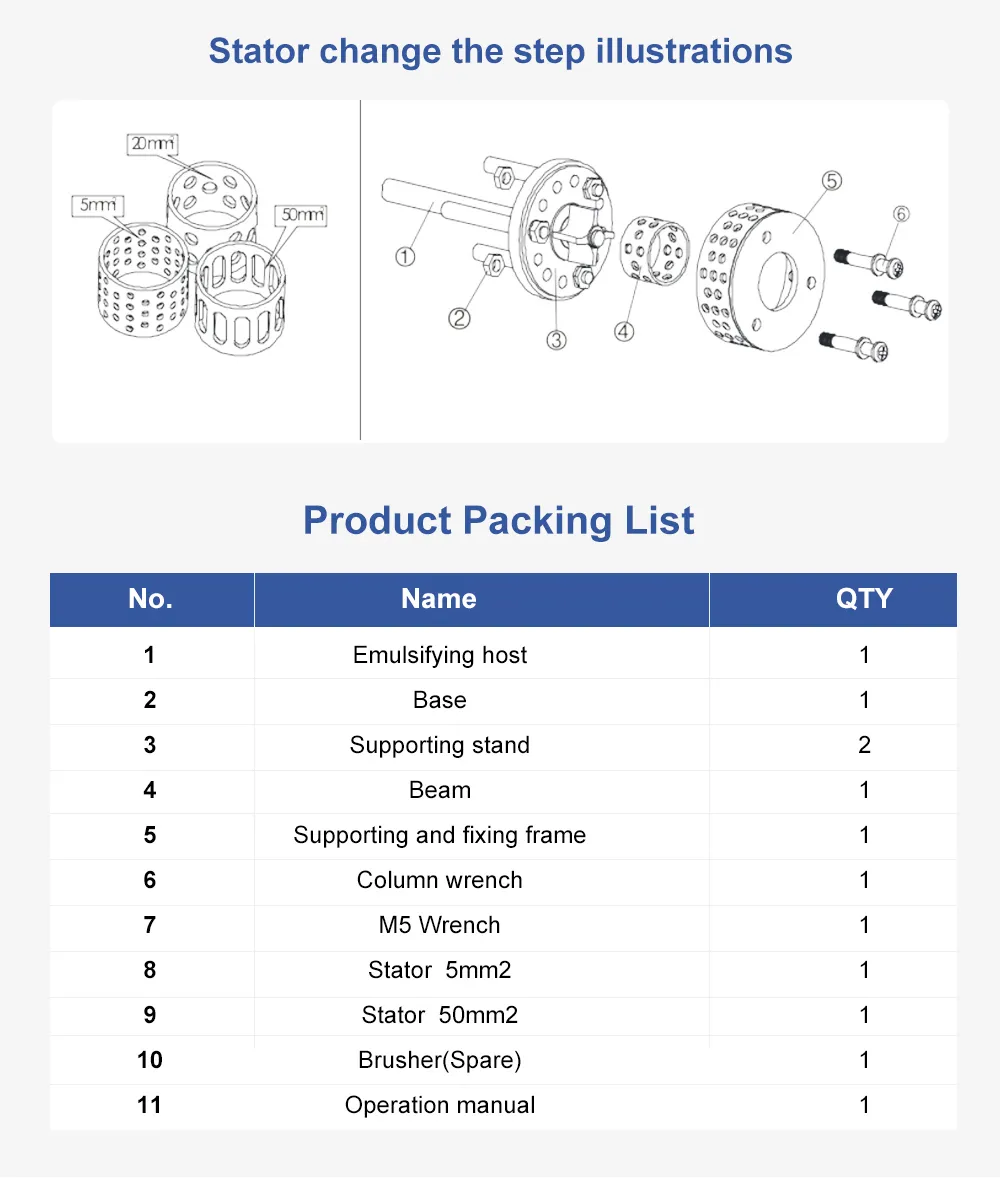This screenshot has height=1178, width=1000.
Task: Click the 'No.' column header
Action: [150, 599]
